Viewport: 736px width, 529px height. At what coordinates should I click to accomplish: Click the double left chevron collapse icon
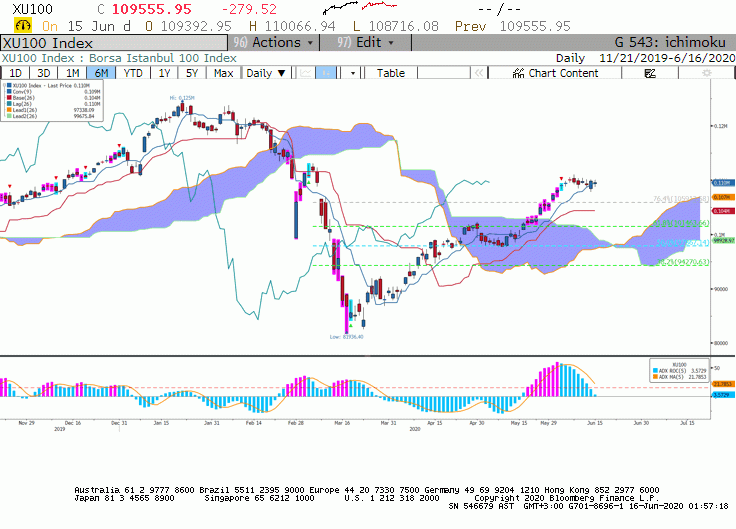click(479, 73)
